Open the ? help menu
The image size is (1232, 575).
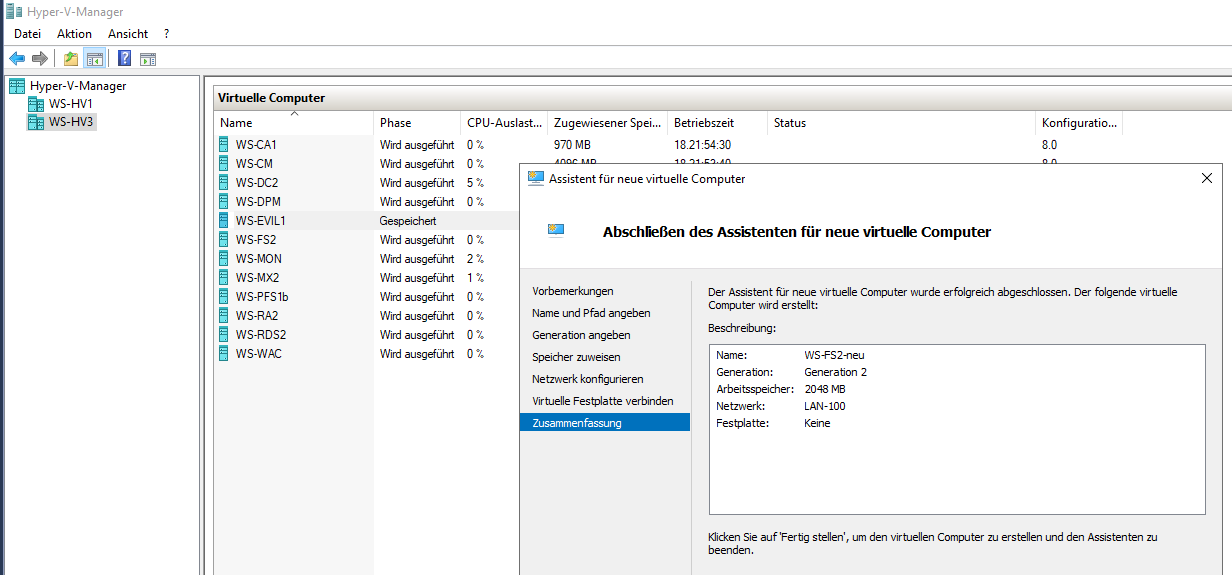click(x=167, y=34)
